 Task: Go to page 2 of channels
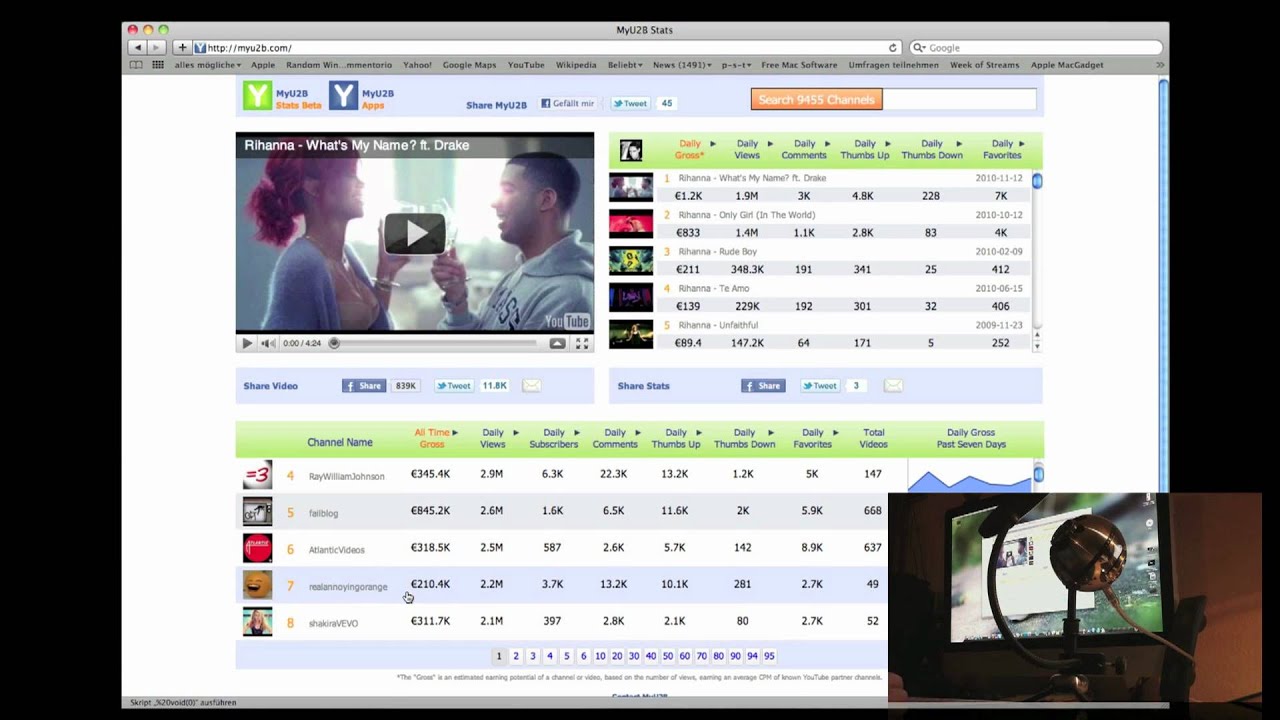point(516,656)
